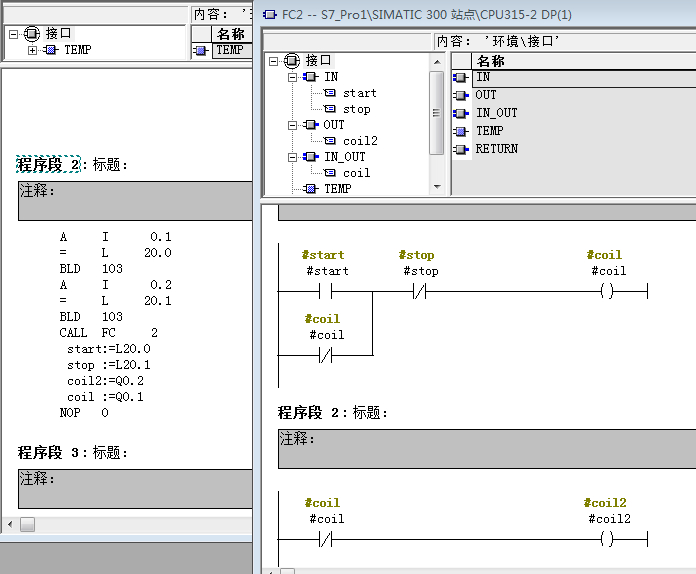Select the IN_OUT row in the 名称 table
Image resolution: width=696 pixels, height=574 pixels.
point(584,113)
